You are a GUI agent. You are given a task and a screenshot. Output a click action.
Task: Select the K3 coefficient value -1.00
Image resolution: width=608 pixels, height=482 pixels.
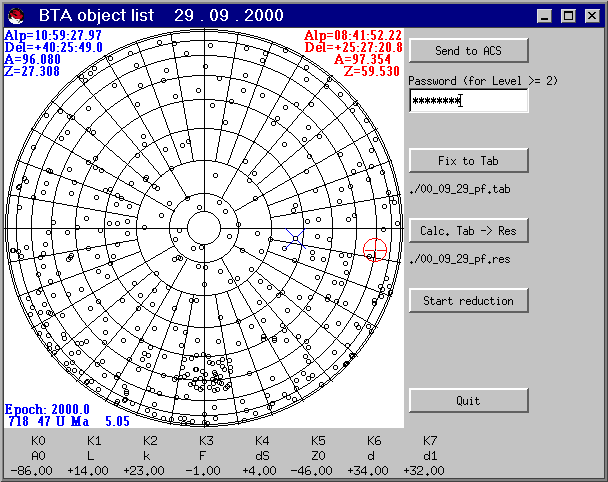coord(206,469)
